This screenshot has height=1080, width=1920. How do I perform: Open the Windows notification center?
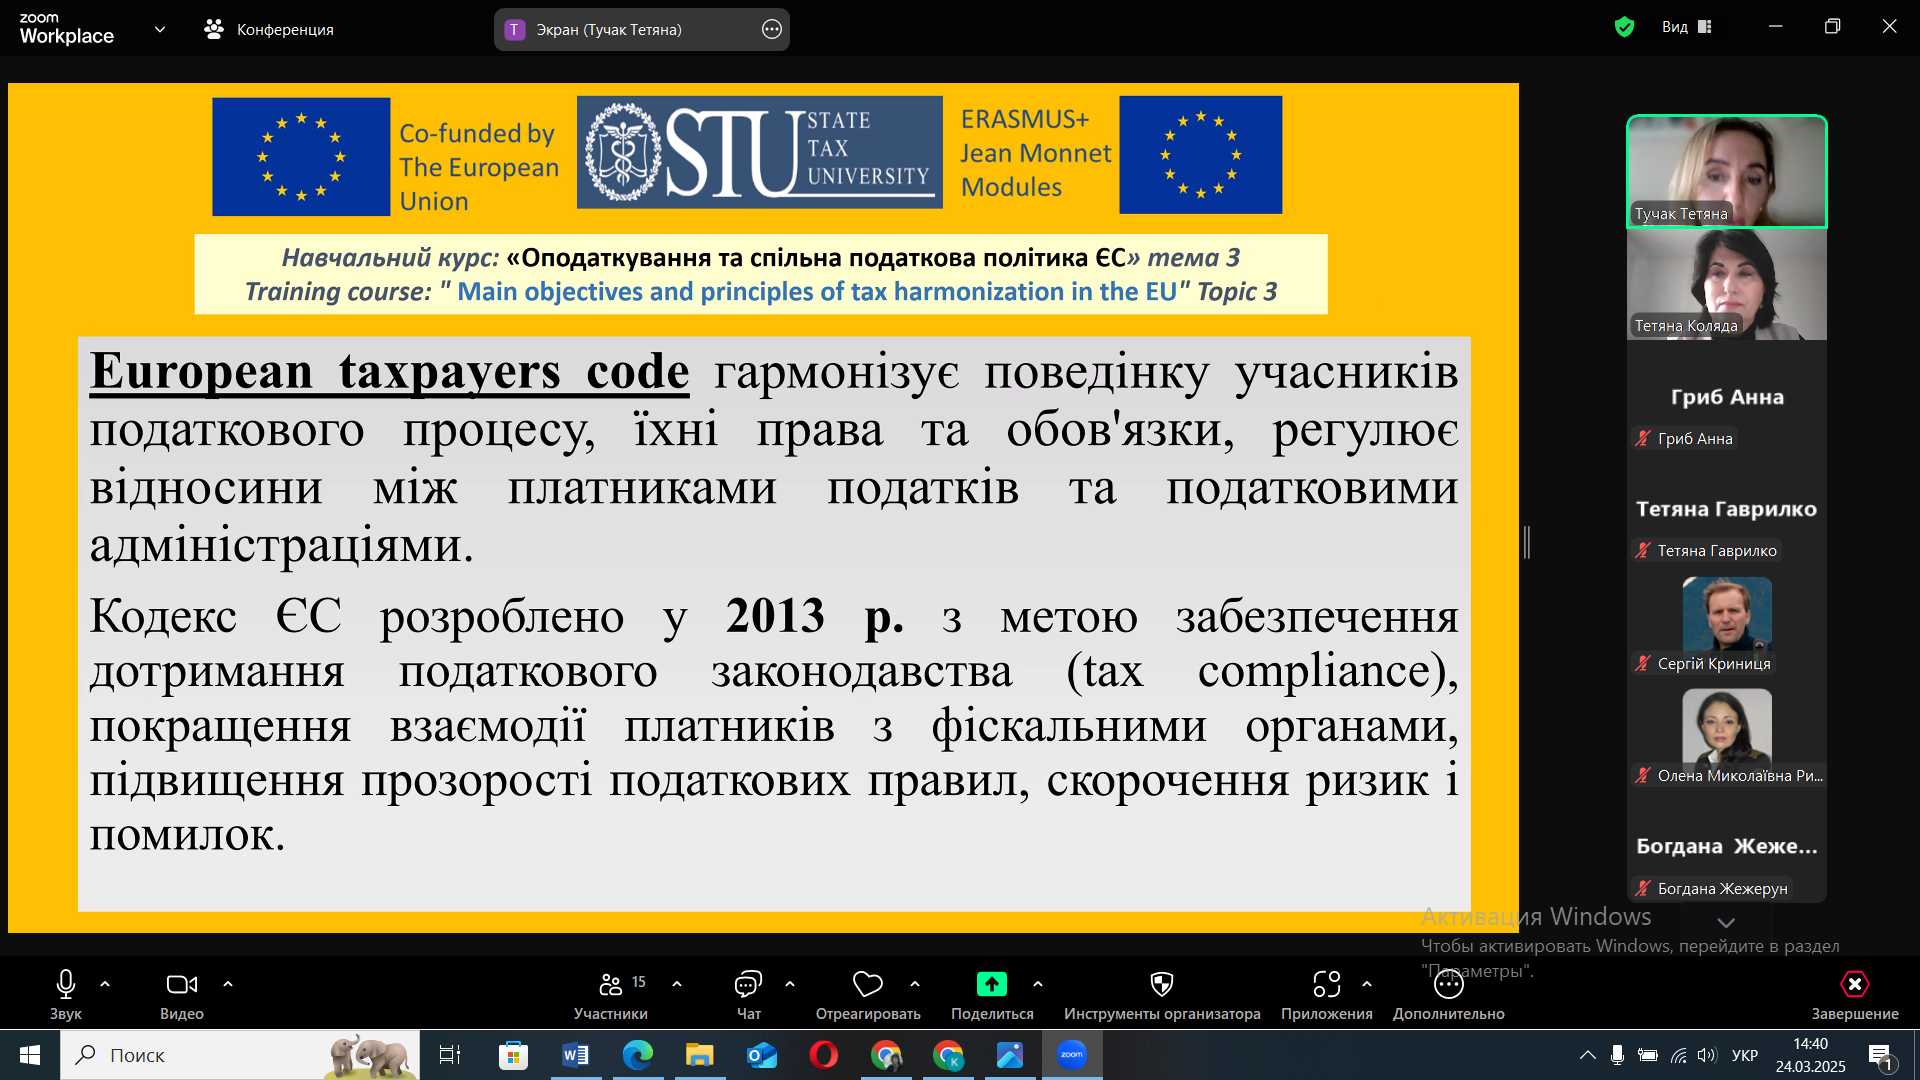click(1880, 1056)
